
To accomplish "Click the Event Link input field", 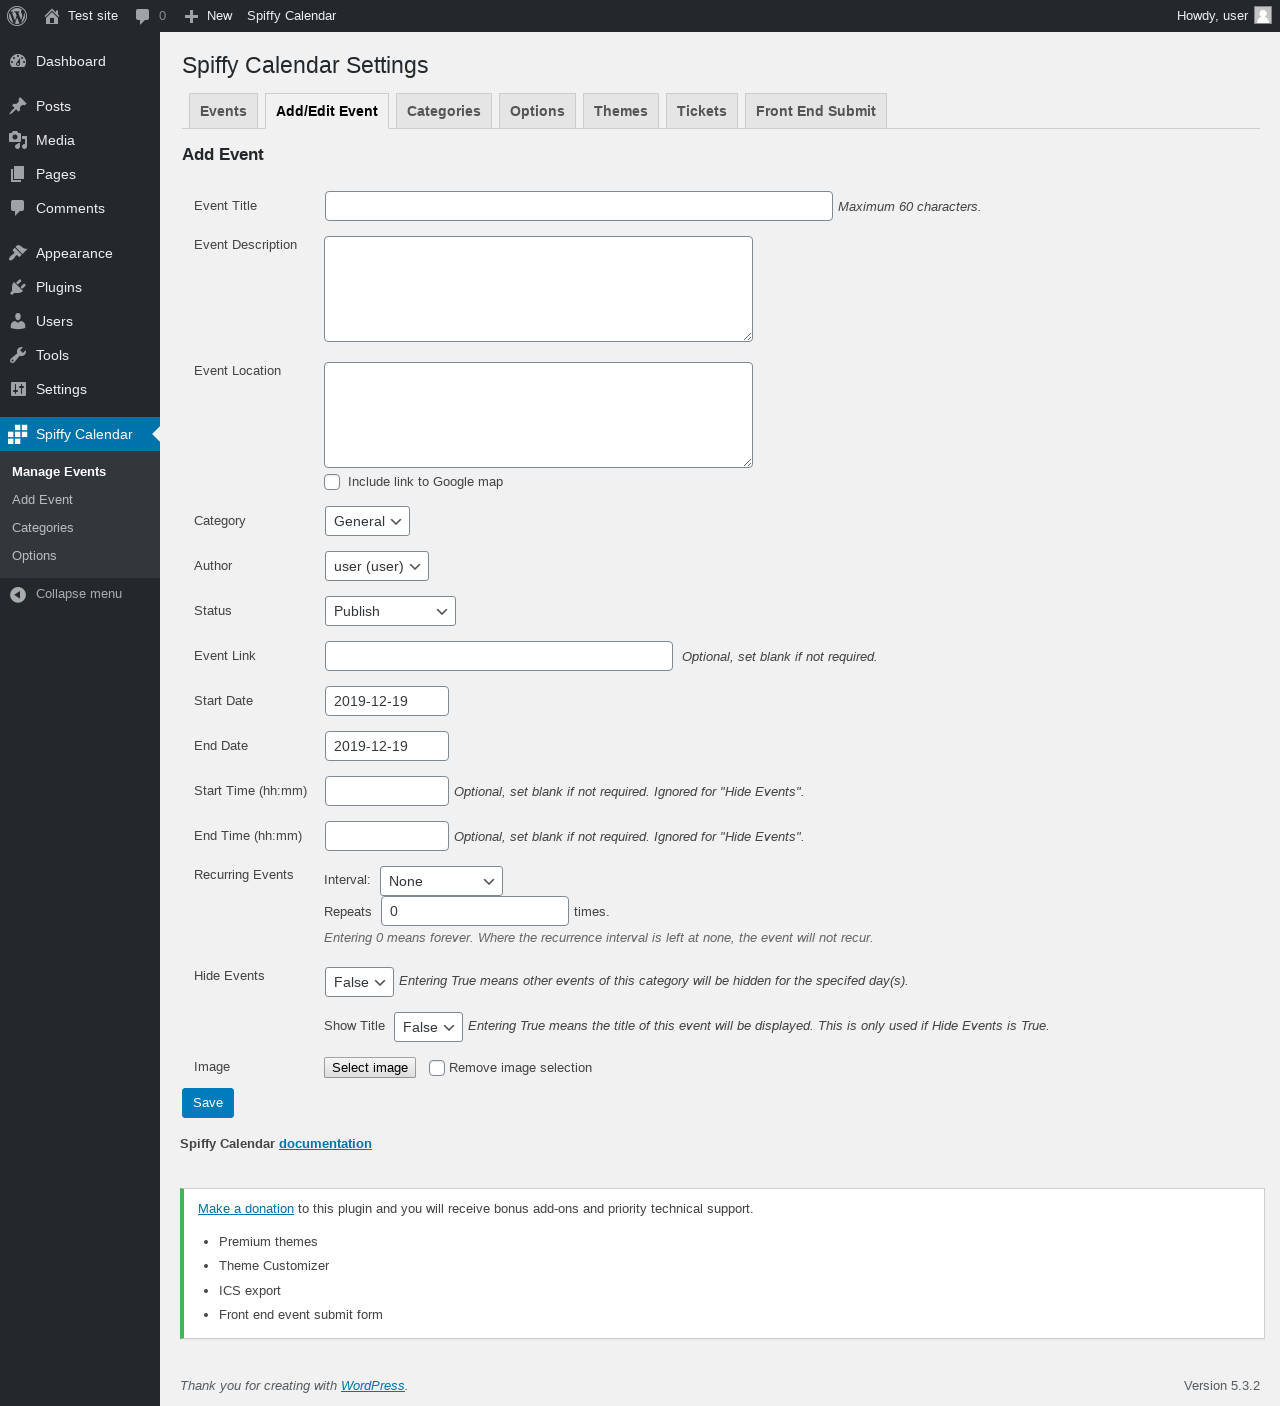I will 499,656.
